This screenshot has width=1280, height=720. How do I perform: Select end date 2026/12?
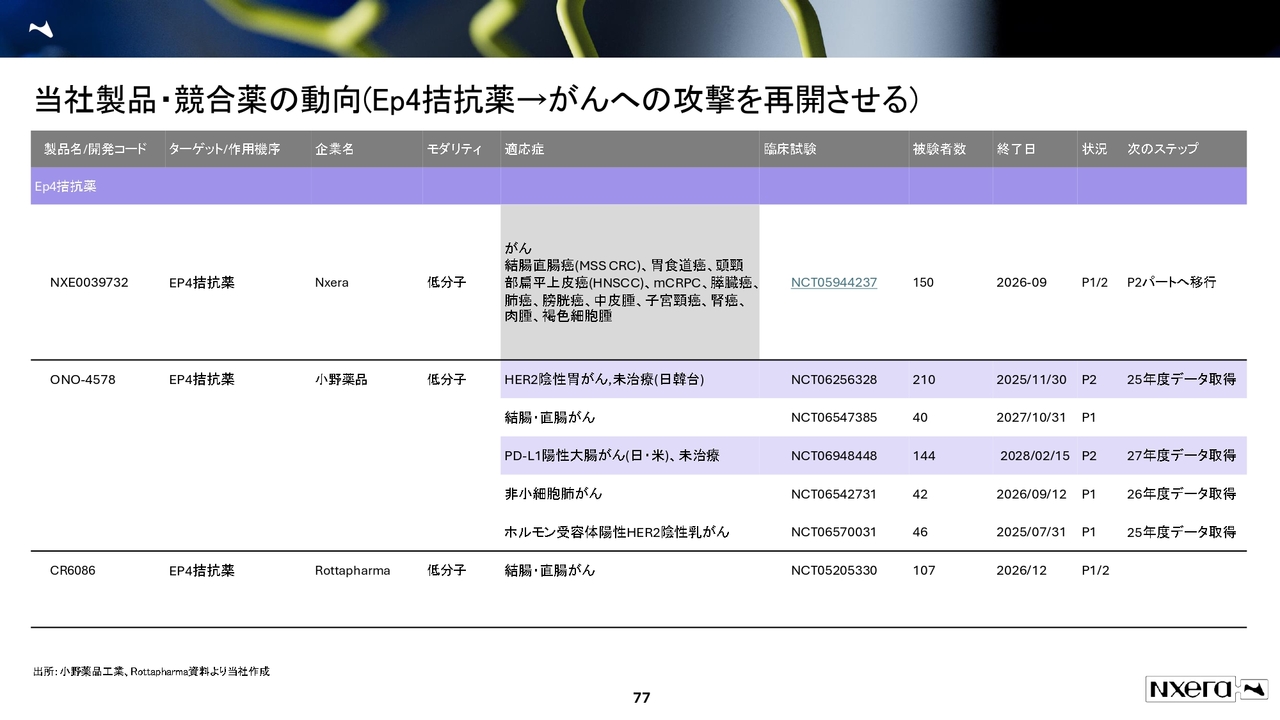pyautogui.click(x=1021, y=570)
